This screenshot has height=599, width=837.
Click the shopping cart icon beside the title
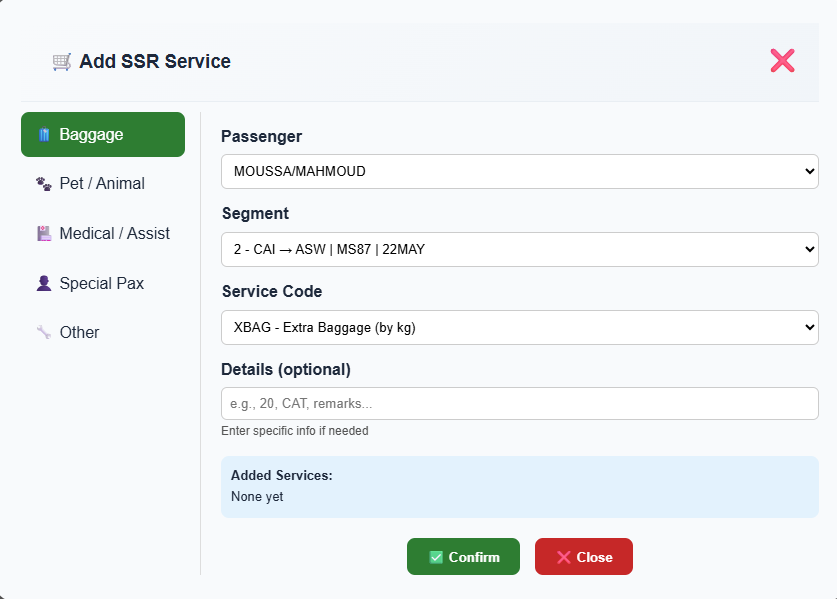[62, 62]
